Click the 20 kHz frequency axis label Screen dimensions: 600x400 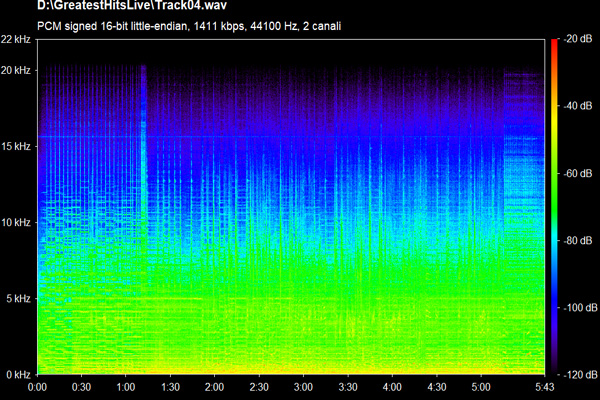[x=16, y=70]
